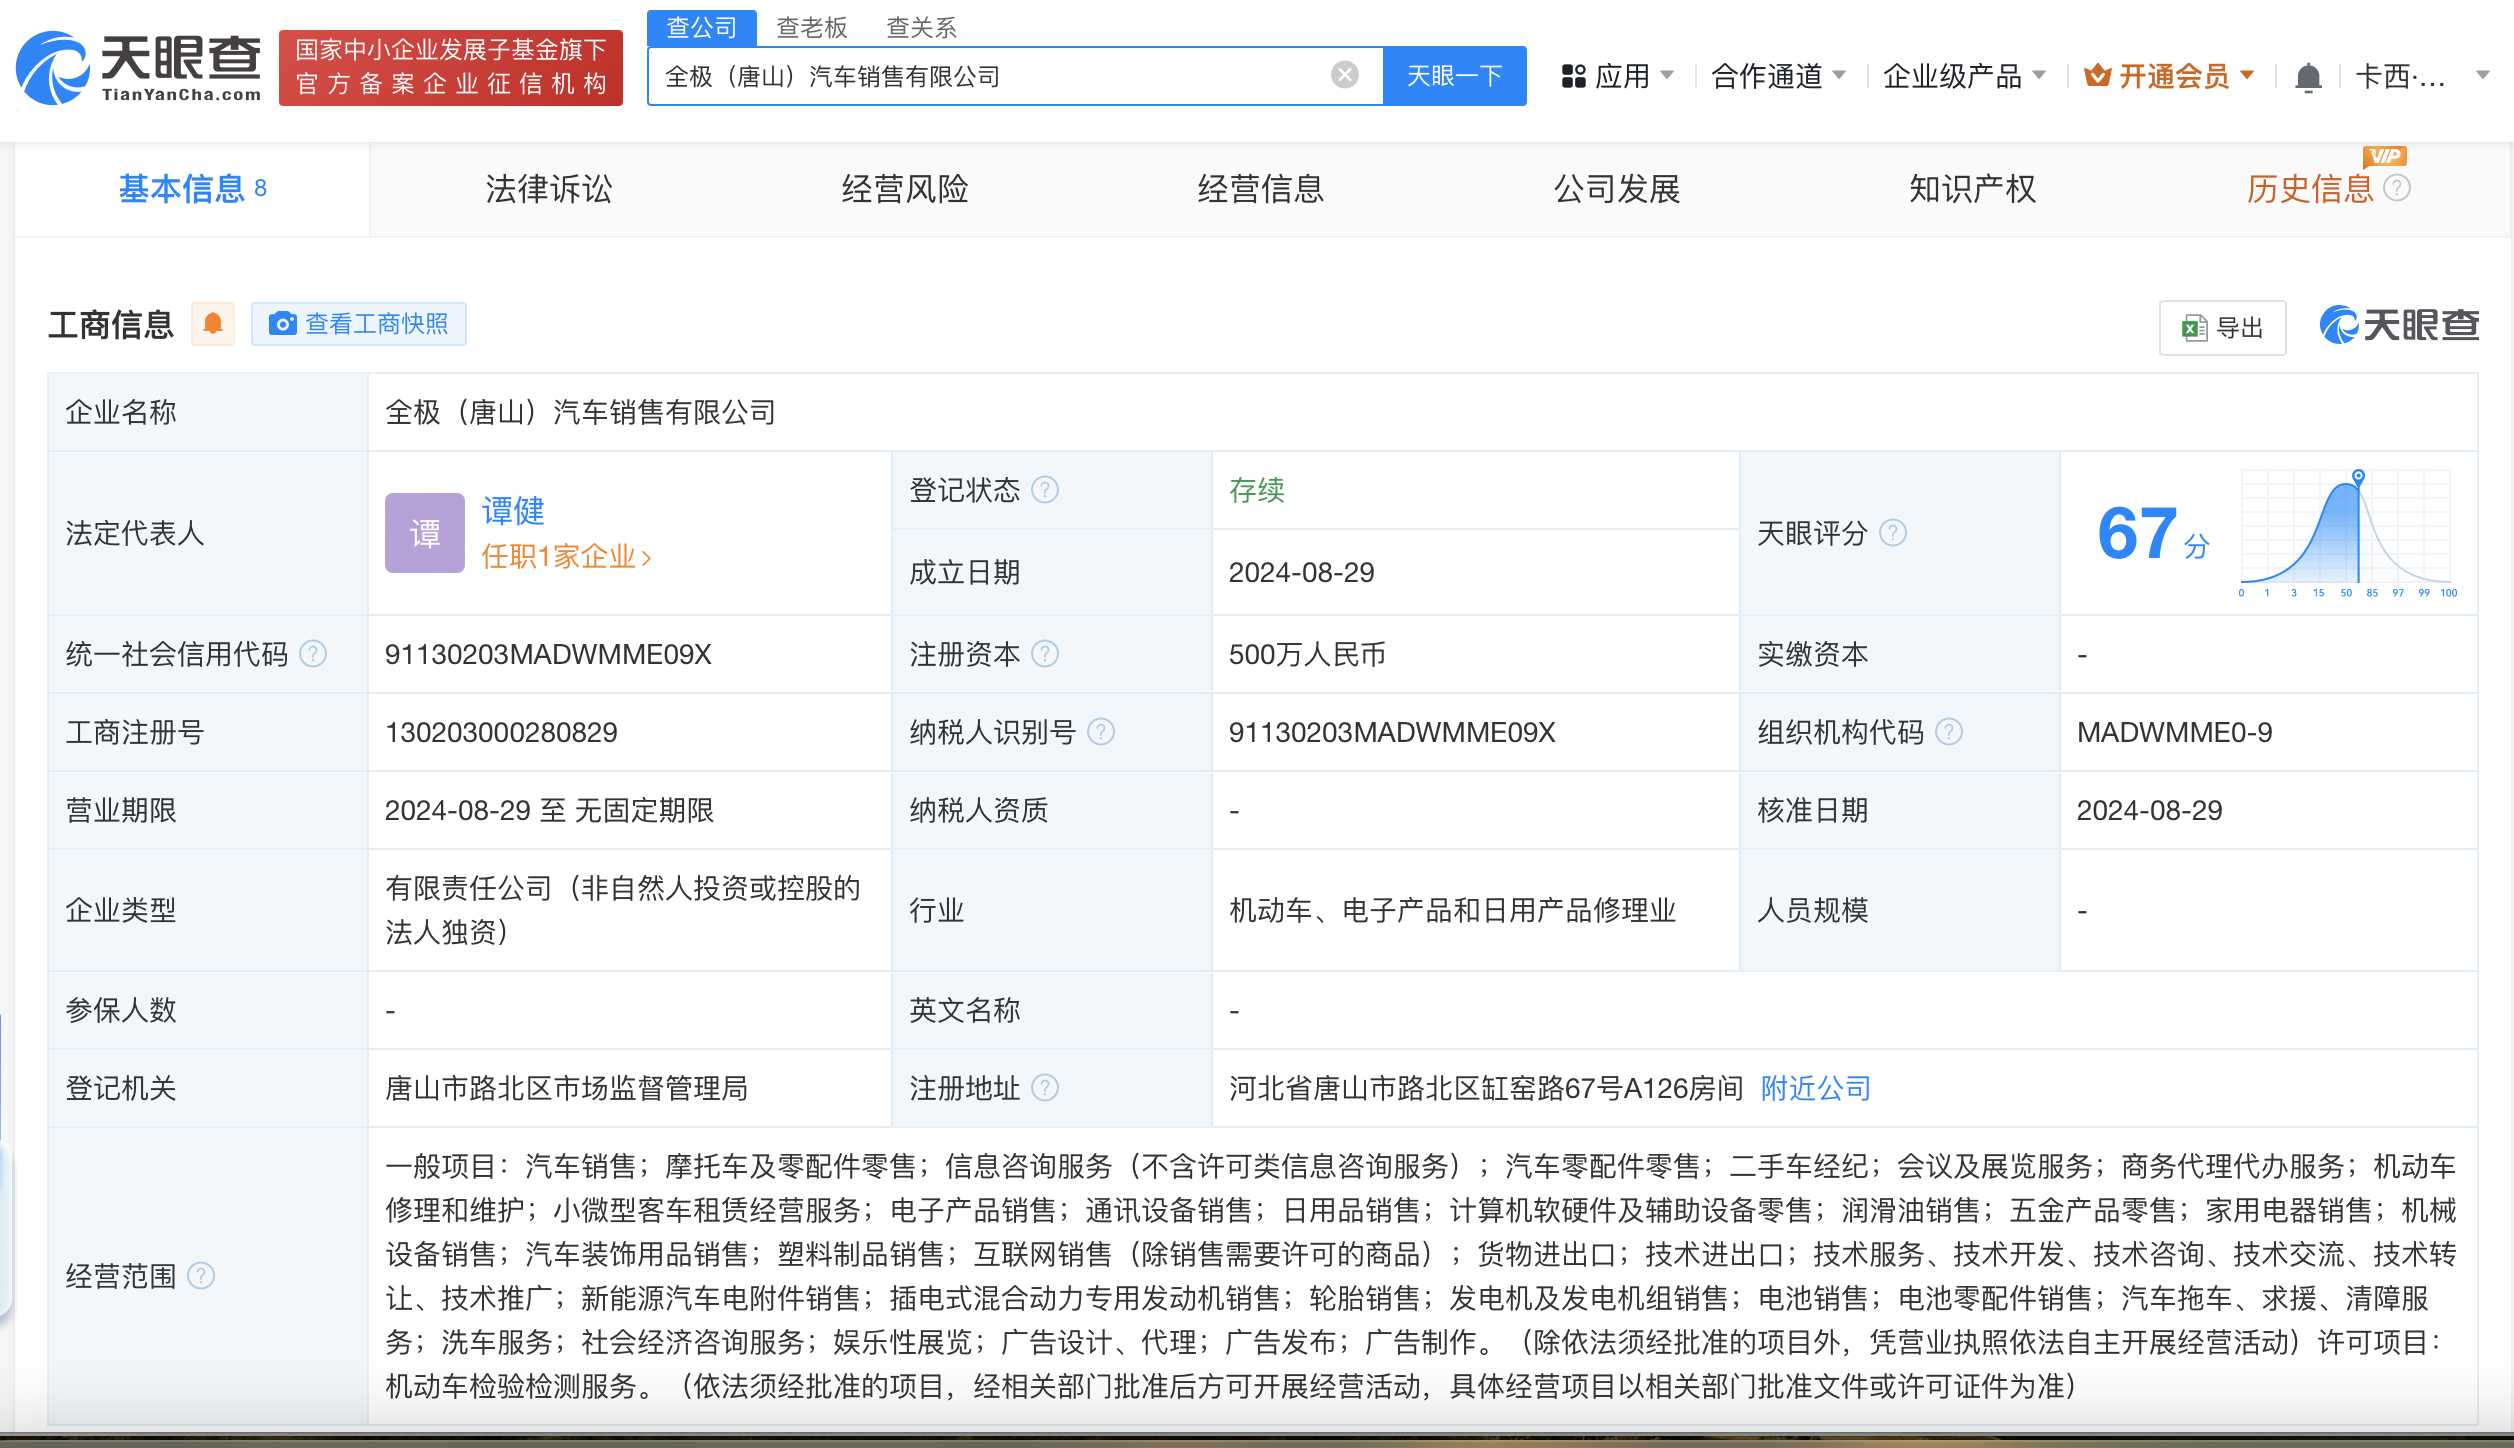The height and width of the screenshot is (1448, 2514).
Task: Click the question mark icon beside 天眼评分
Action: (x=1892, y=534)
